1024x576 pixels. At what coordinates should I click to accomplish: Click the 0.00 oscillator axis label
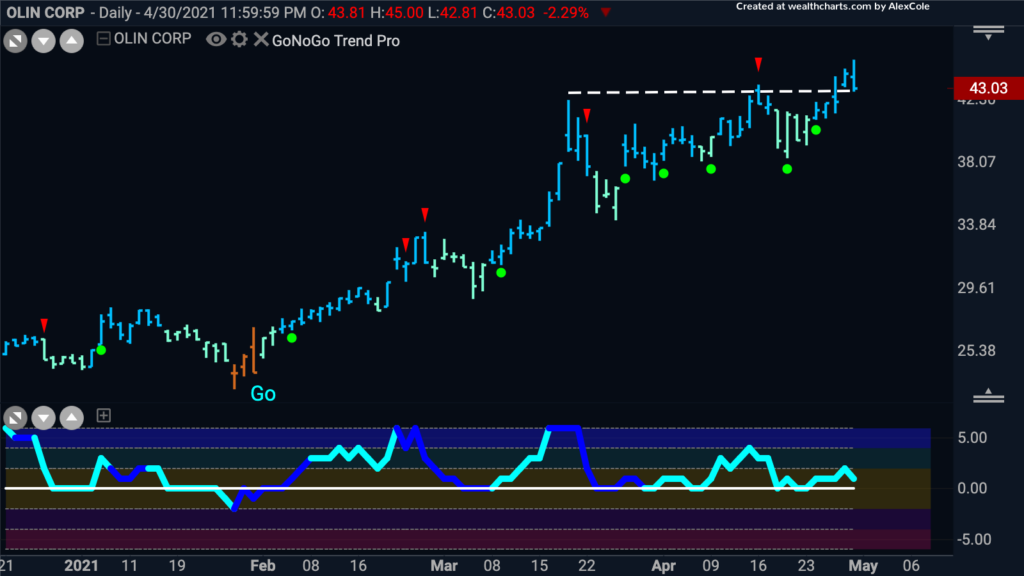(x=972, y=488)
